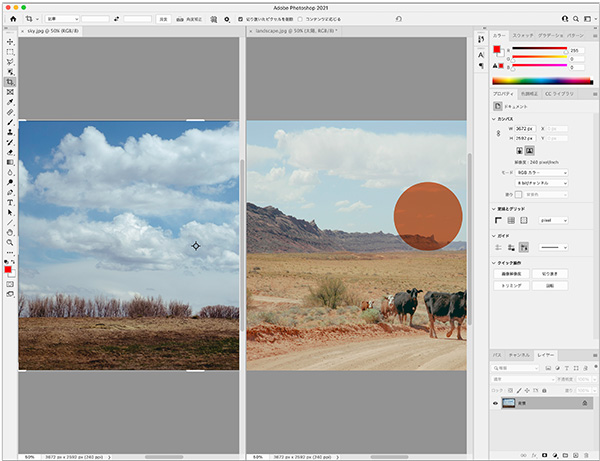Screen dimensions: 600x461
Task: Select the Pen tool
Action: [x=10, y=192]
